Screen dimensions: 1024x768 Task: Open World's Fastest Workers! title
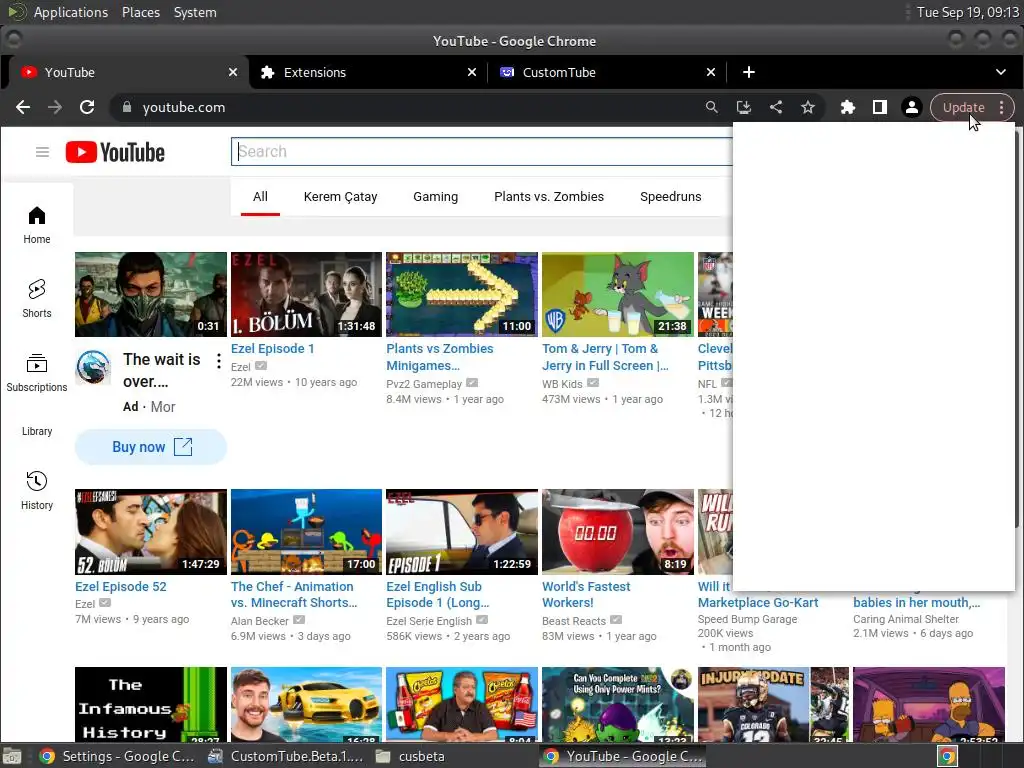tap(586, 594)
